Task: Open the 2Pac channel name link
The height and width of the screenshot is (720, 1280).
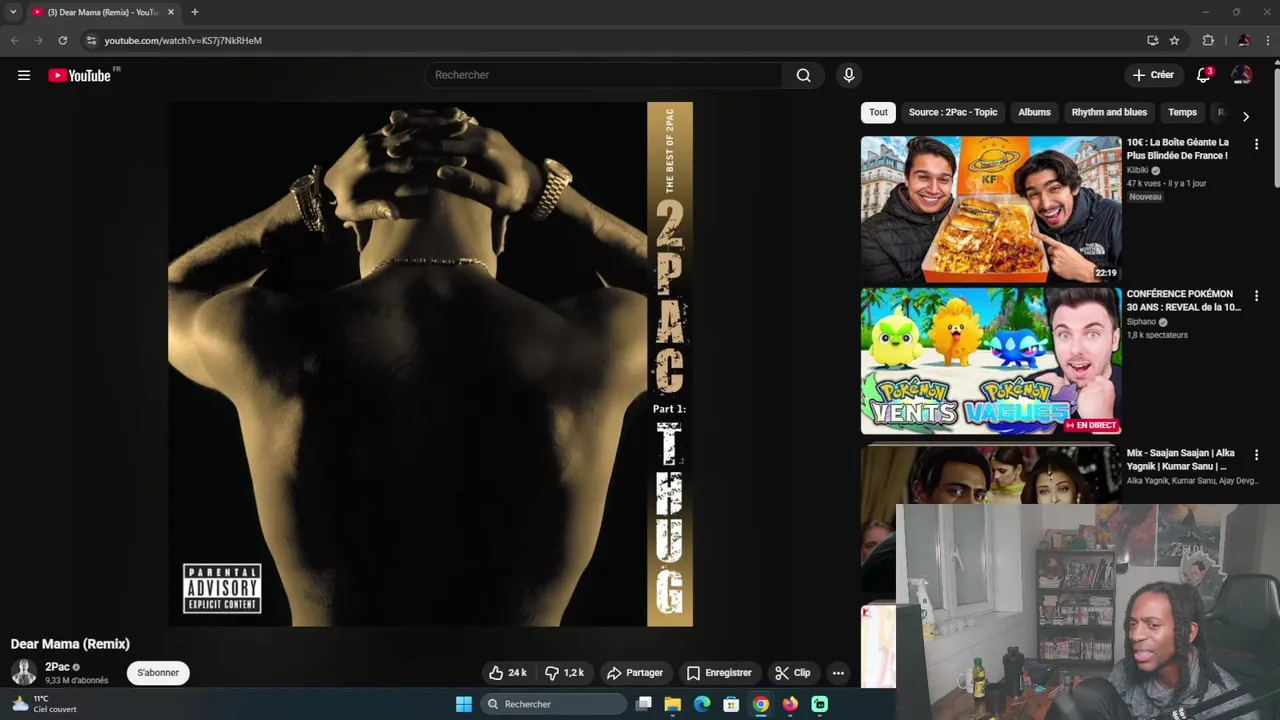Action: 57,667
